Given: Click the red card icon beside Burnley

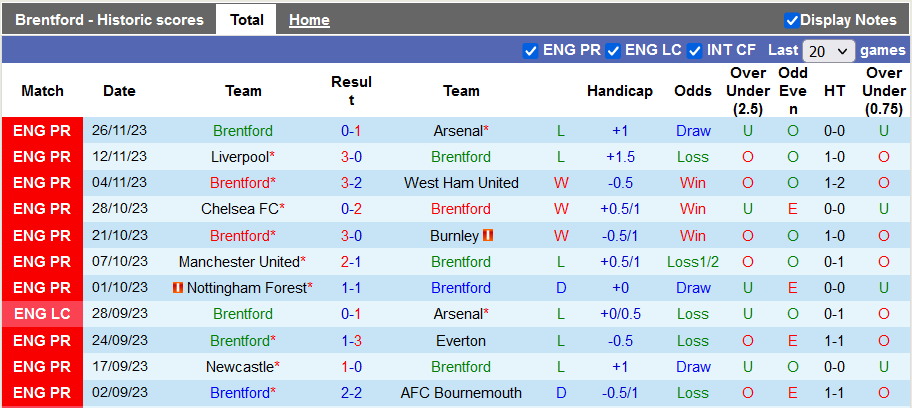Looking at the screenshot, I should tap(489, 236).
